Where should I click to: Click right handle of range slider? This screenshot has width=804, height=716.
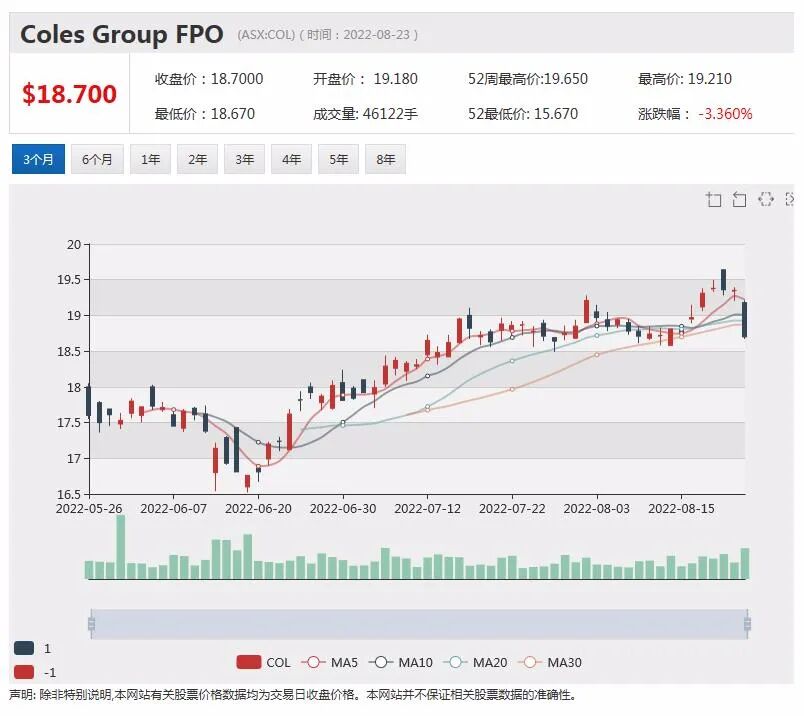[x=747, y=624]
